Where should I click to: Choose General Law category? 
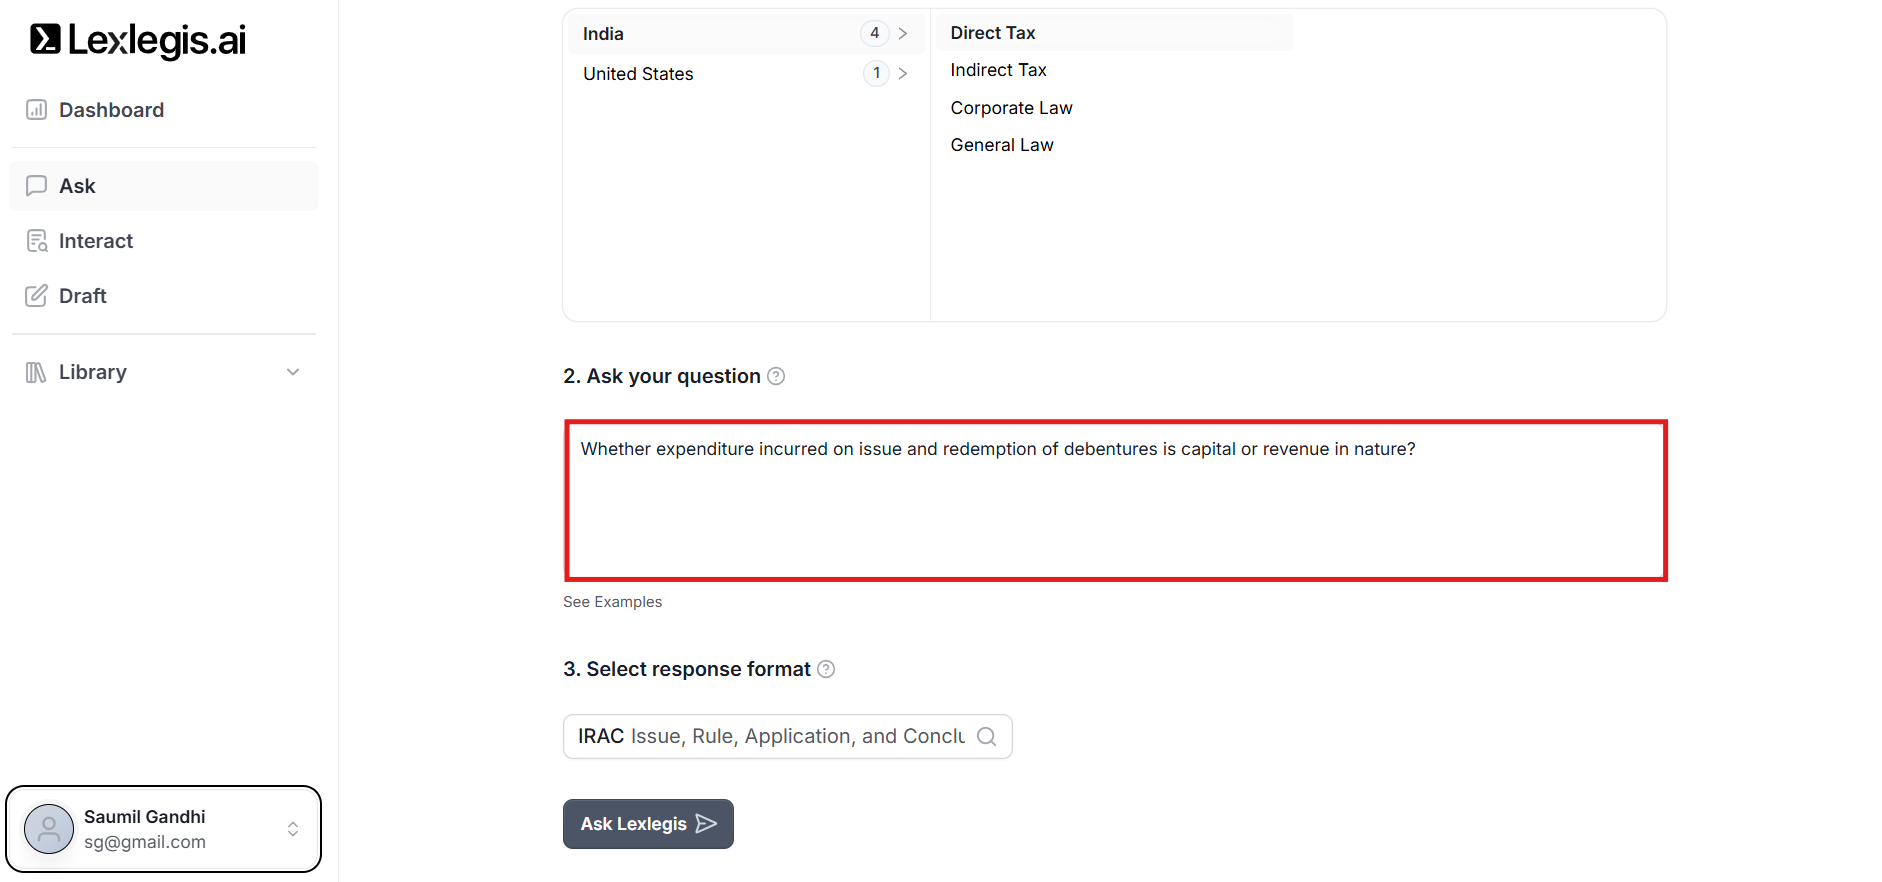click(1002, 145)
